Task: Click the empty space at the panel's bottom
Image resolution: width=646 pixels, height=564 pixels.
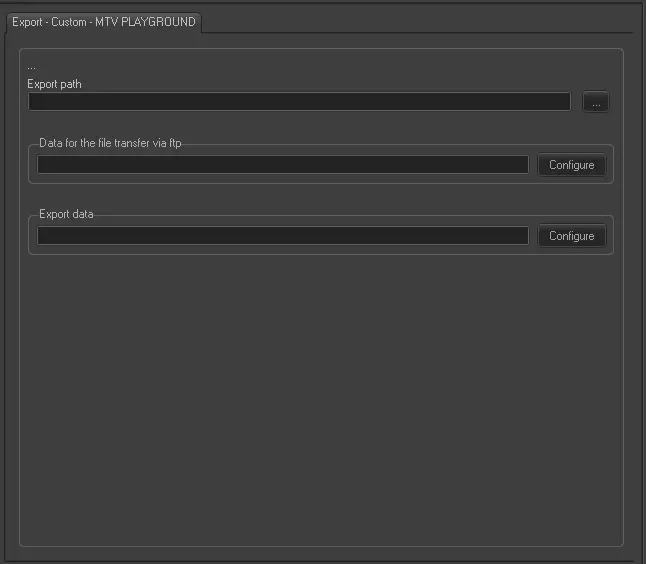Action: coord(320,525)
